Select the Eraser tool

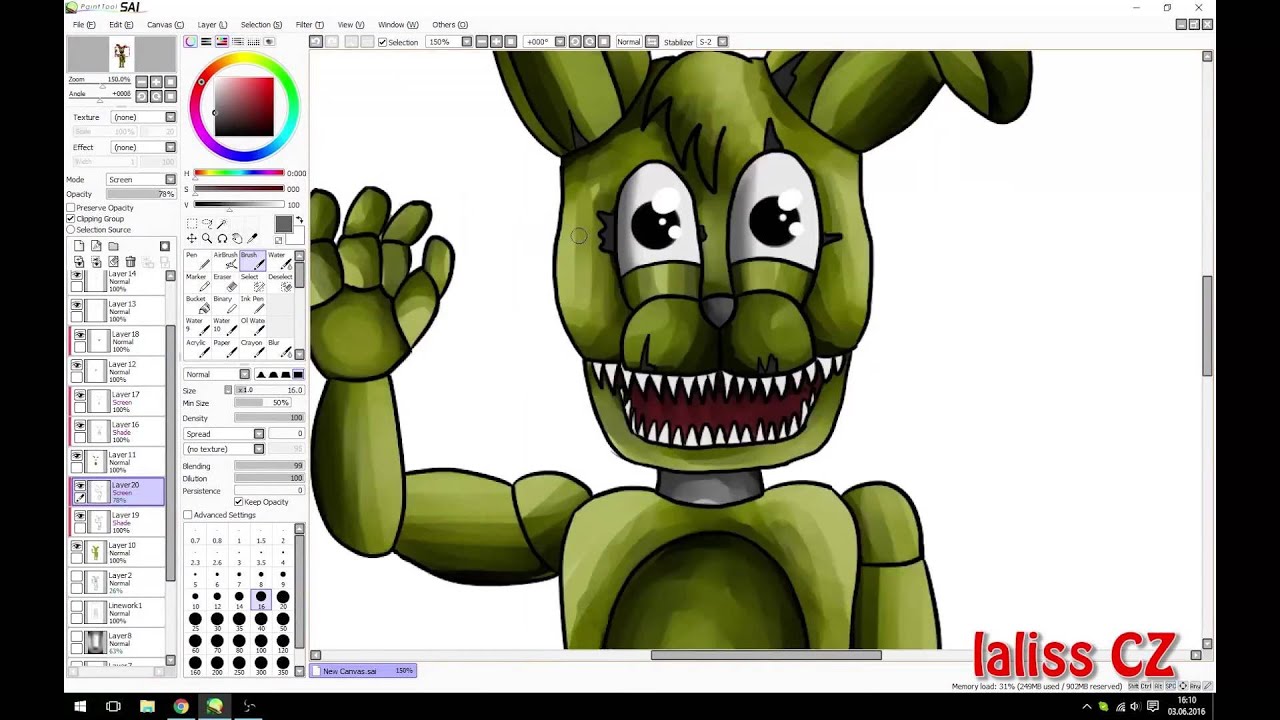point(224,282)
